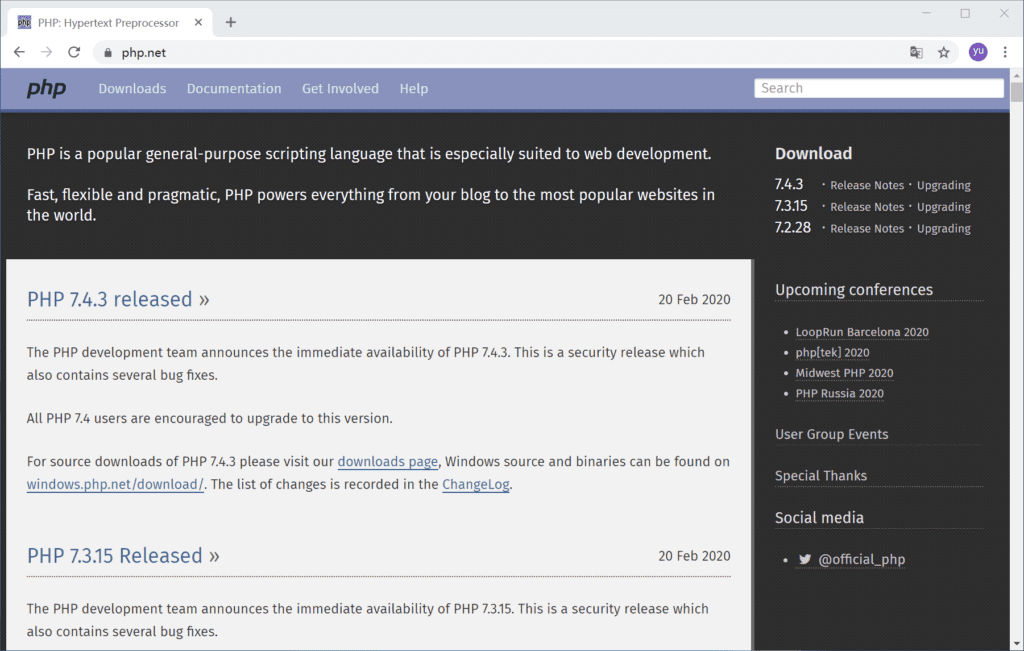Follow the windows.php.net/download/ link
The width and height of the screenshot is (1024, 651).
(115, 485)
